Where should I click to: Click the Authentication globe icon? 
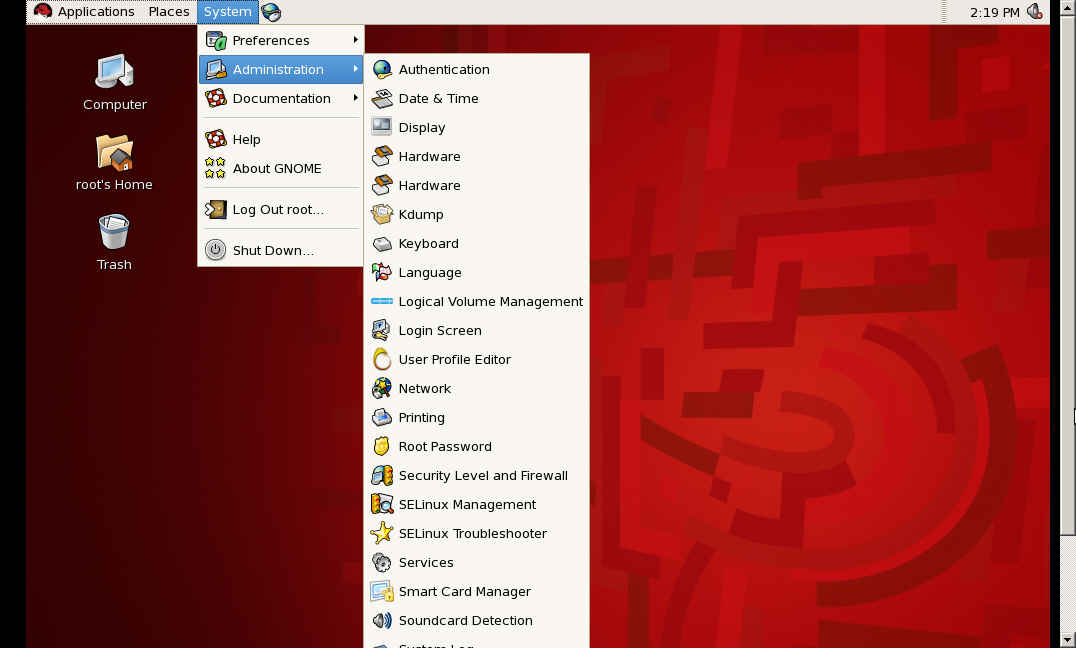382,69
